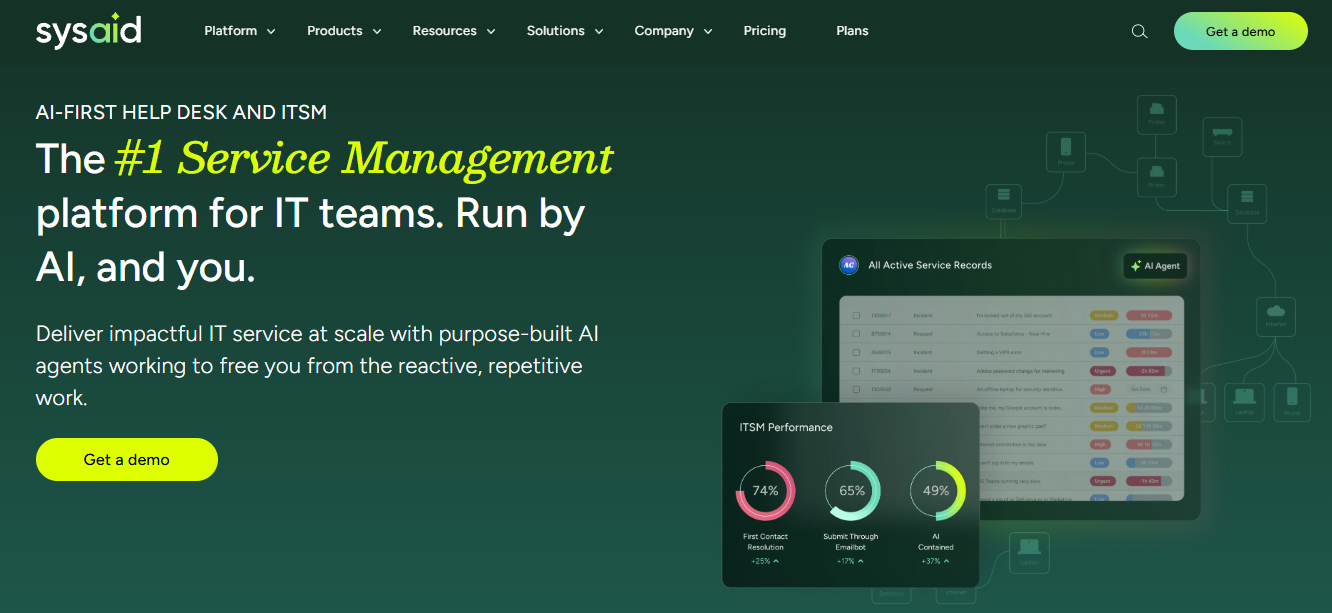Select the Switch node icon in the network diagram

[x=1222, y=135]
